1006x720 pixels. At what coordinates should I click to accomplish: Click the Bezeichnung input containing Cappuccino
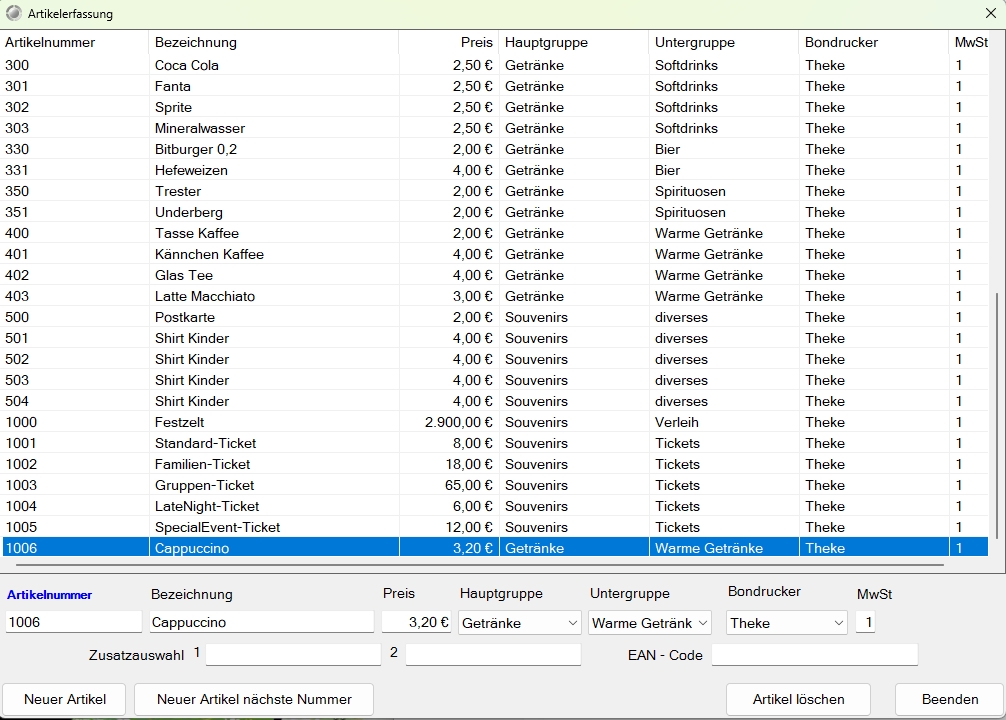tap(262, 622)
